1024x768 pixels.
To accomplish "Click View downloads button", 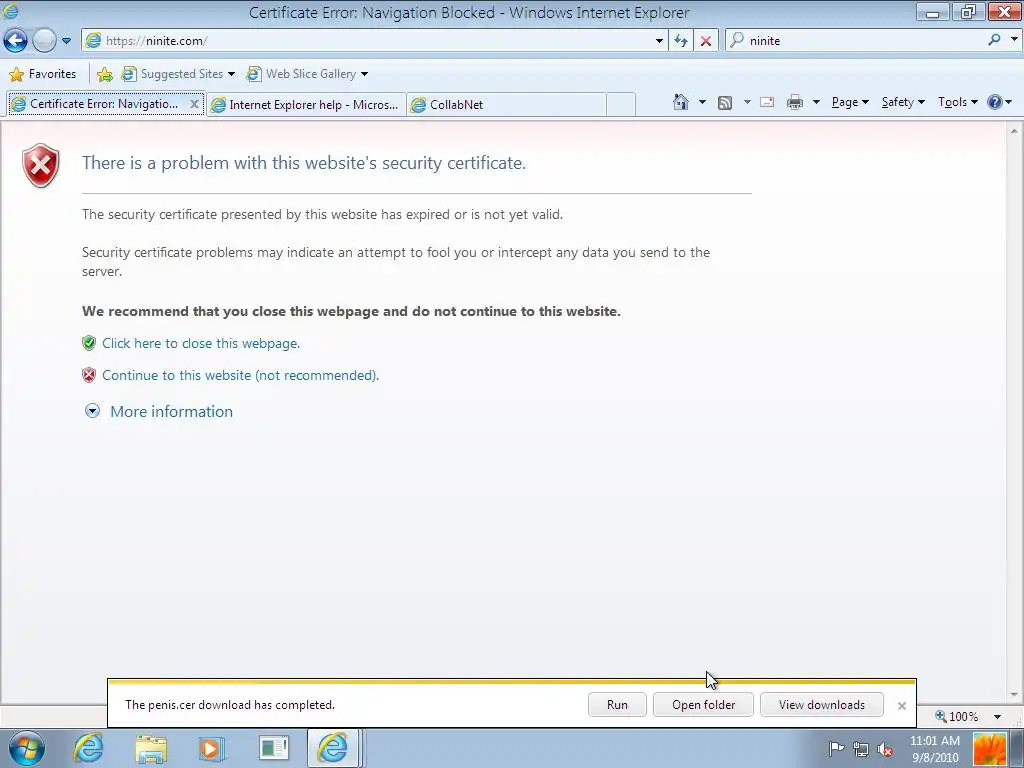I will coord(822,705).
